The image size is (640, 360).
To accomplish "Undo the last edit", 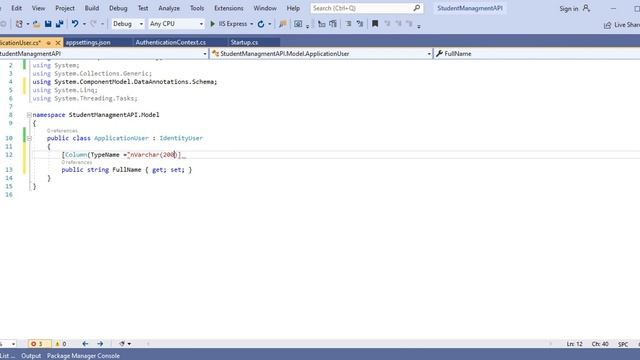I will tap(75, 24).
